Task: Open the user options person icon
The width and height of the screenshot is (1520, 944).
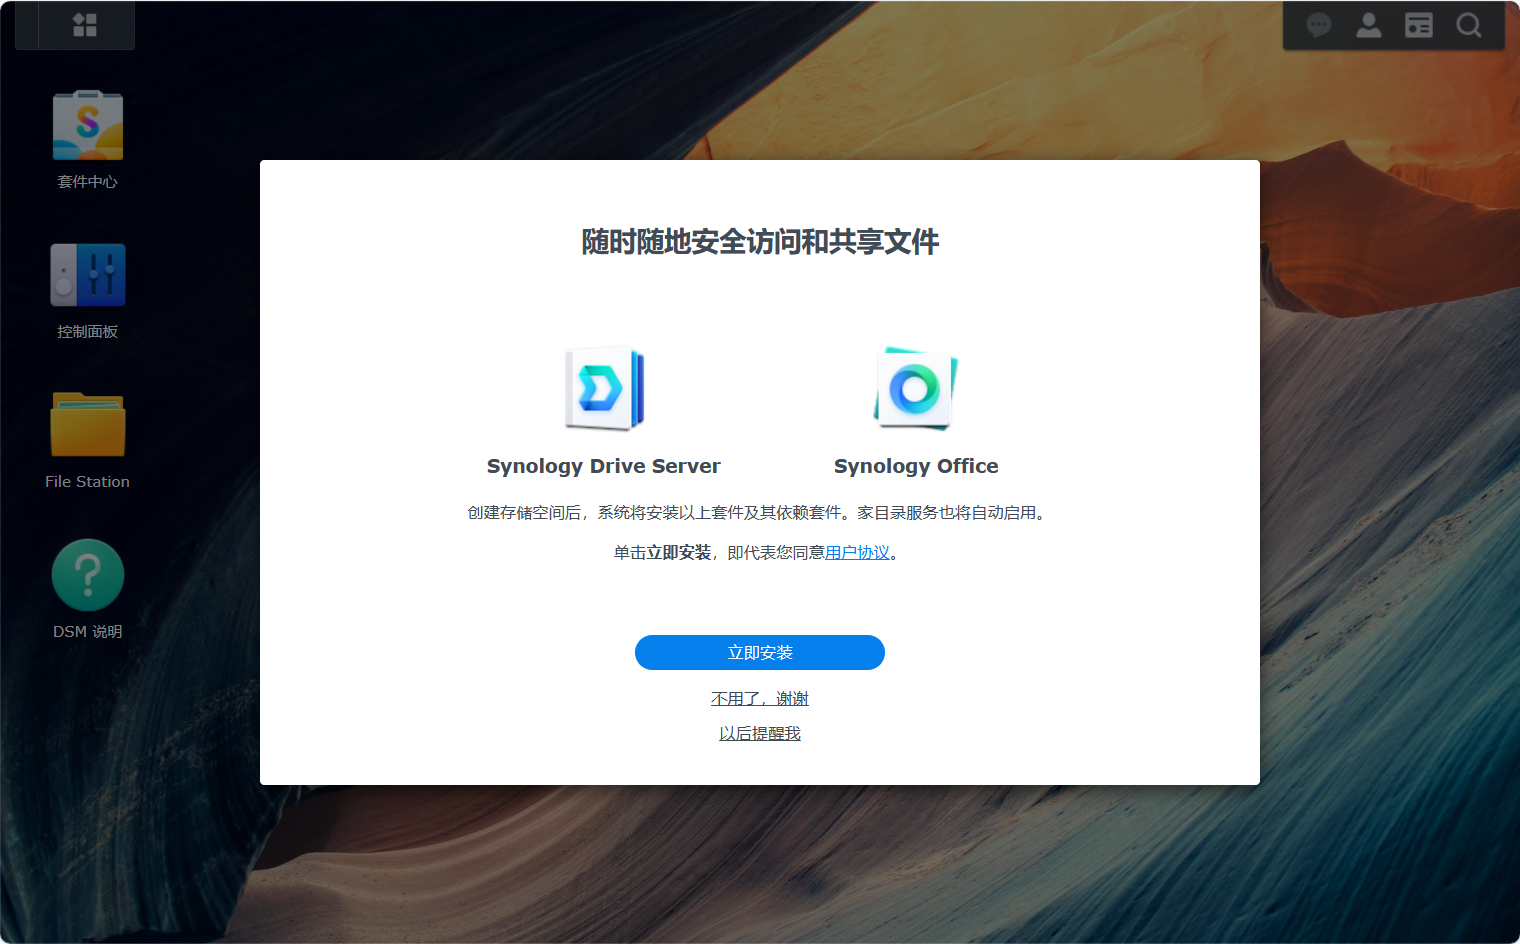Action: click(1369, 25)
